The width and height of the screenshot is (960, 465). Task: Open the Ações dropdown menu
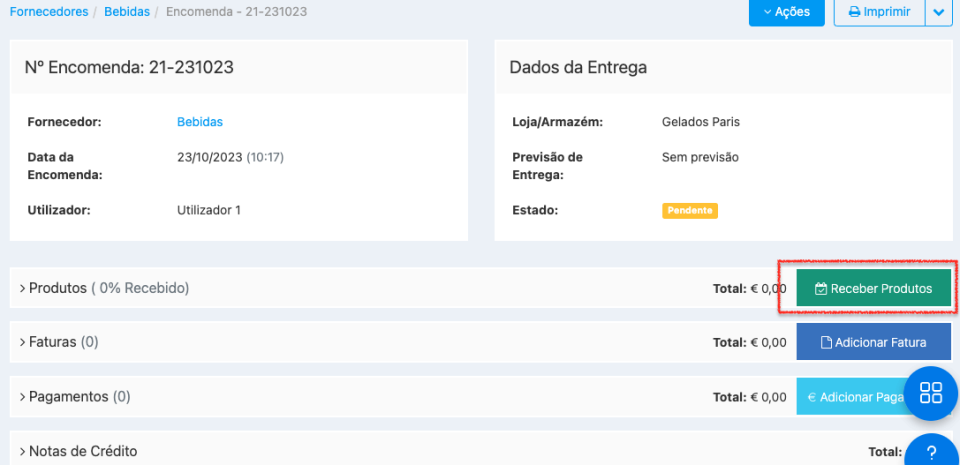pyautogui.click(x=787, y=12)
